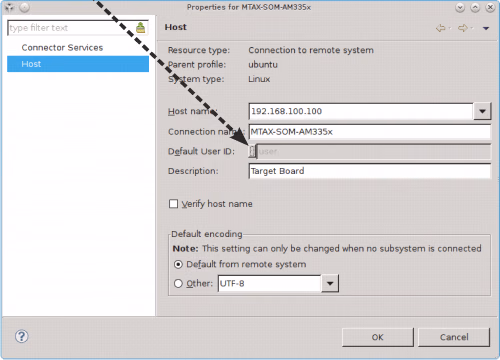
Task: Clear the filter text with broom icon
Action: click(141, 28)
